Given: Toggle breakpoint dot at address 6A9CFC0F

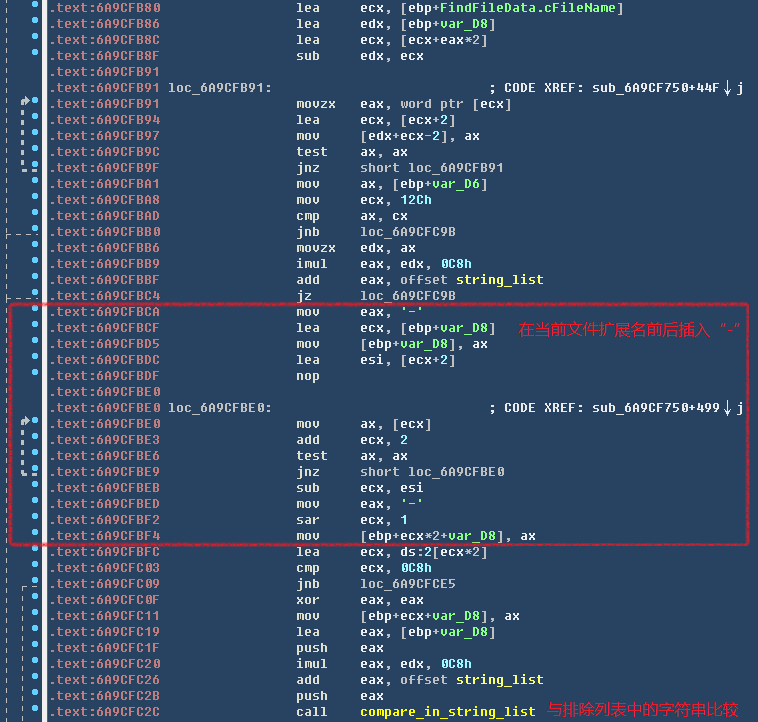Looking at the screenshot, I should pyautogui.click(x=35, y=596).
